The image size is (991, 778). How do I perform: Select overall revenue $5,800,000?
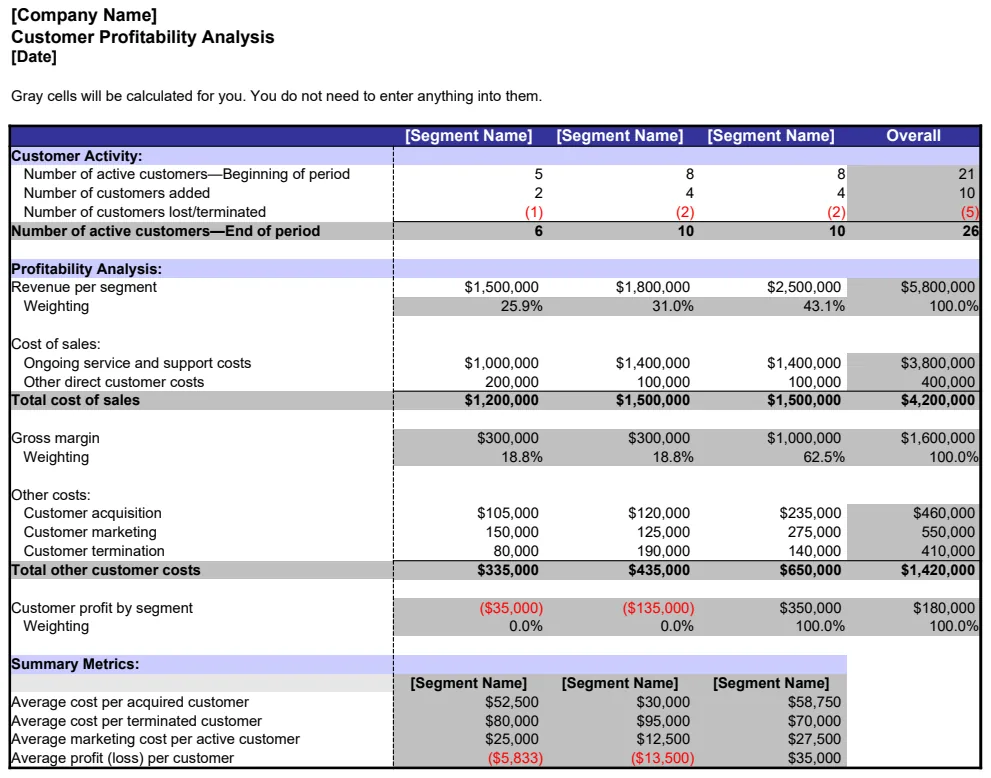tap(938, 287)
